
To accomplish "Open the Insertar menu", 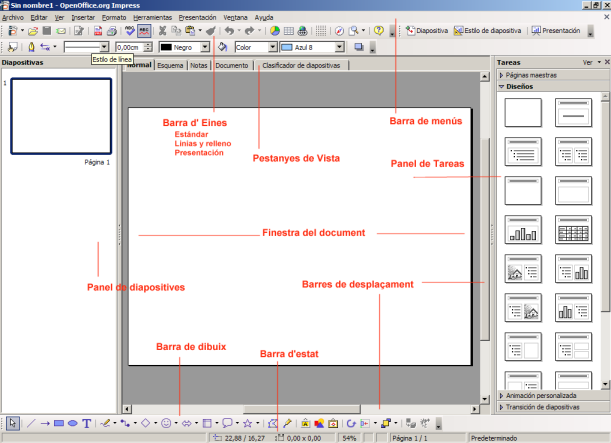I will 83,18.
